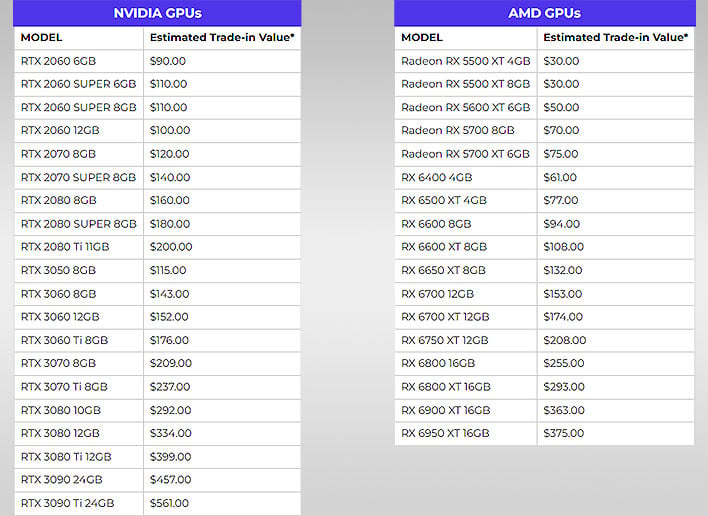Select the RX 6400 4GB cell

(466, 177)
